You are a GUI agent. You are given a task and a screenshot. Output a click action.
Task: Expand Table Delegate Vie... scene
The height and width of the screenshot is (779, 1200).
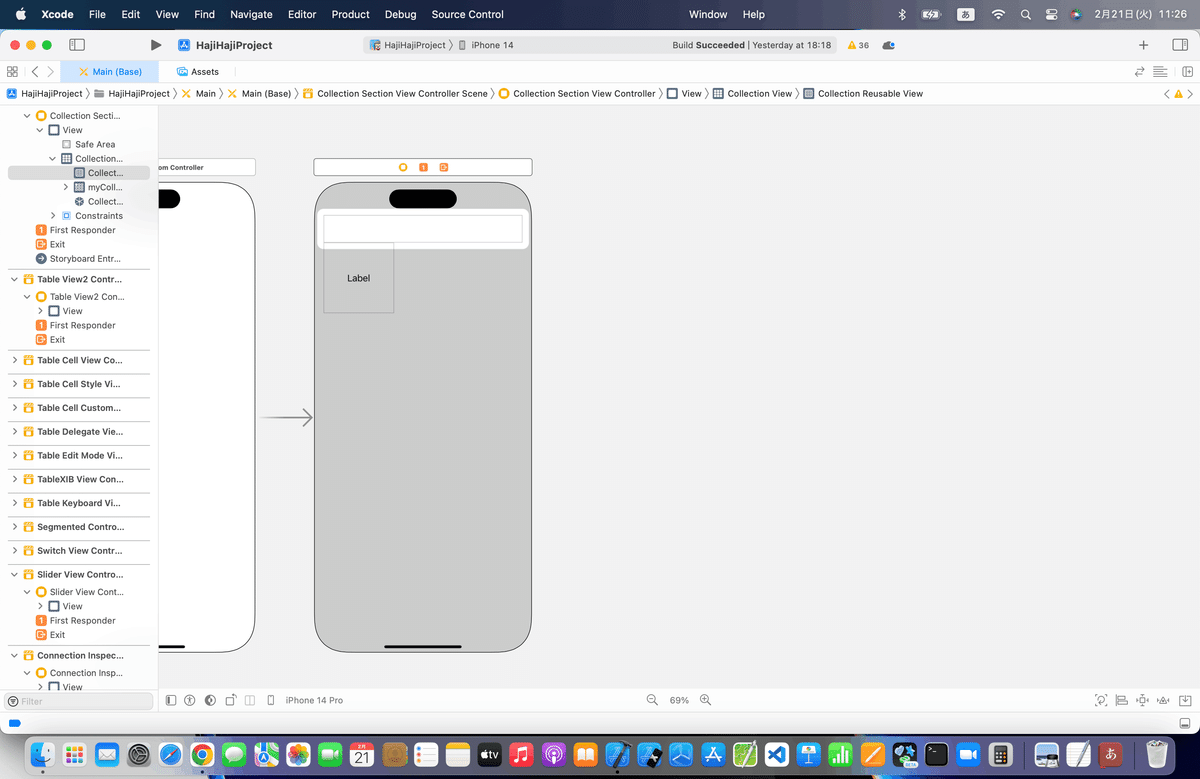click(14, 432)
